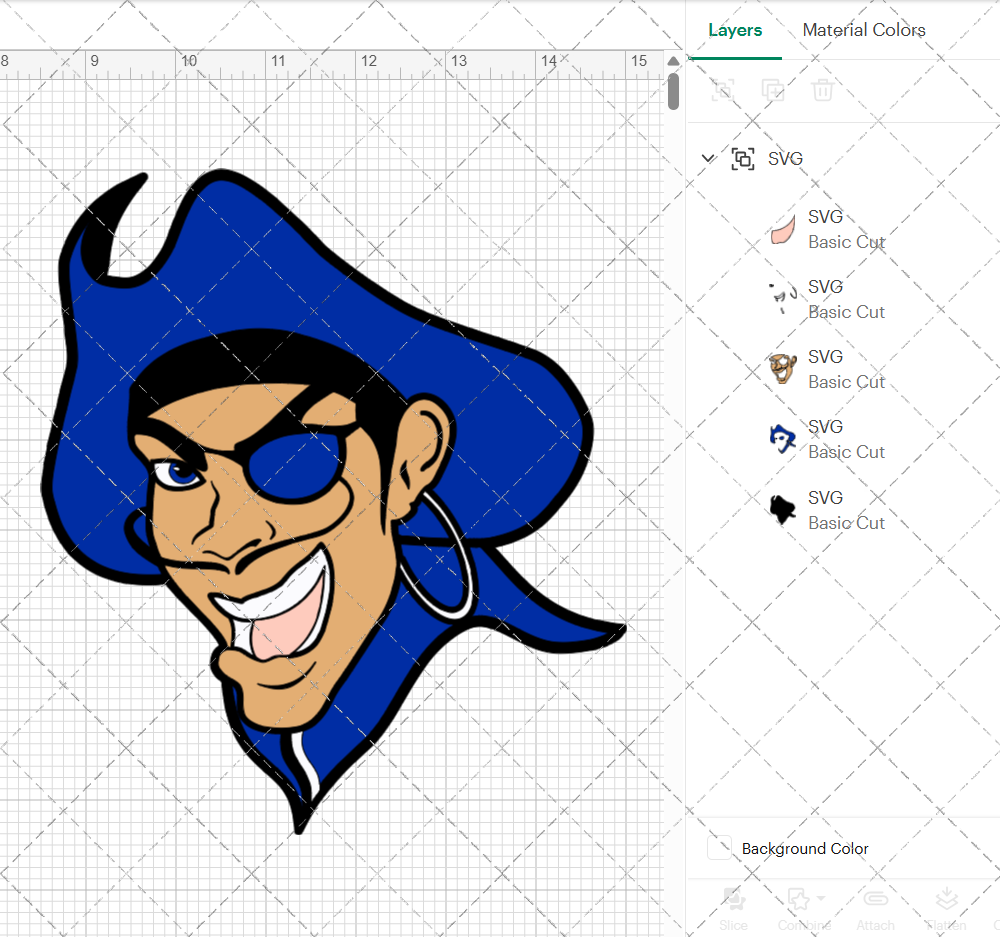Select the blue hat SVG layer thumbnail
Image resolution: width=1000 pixels, height=937 pixels.
click(x=783, y=439)
